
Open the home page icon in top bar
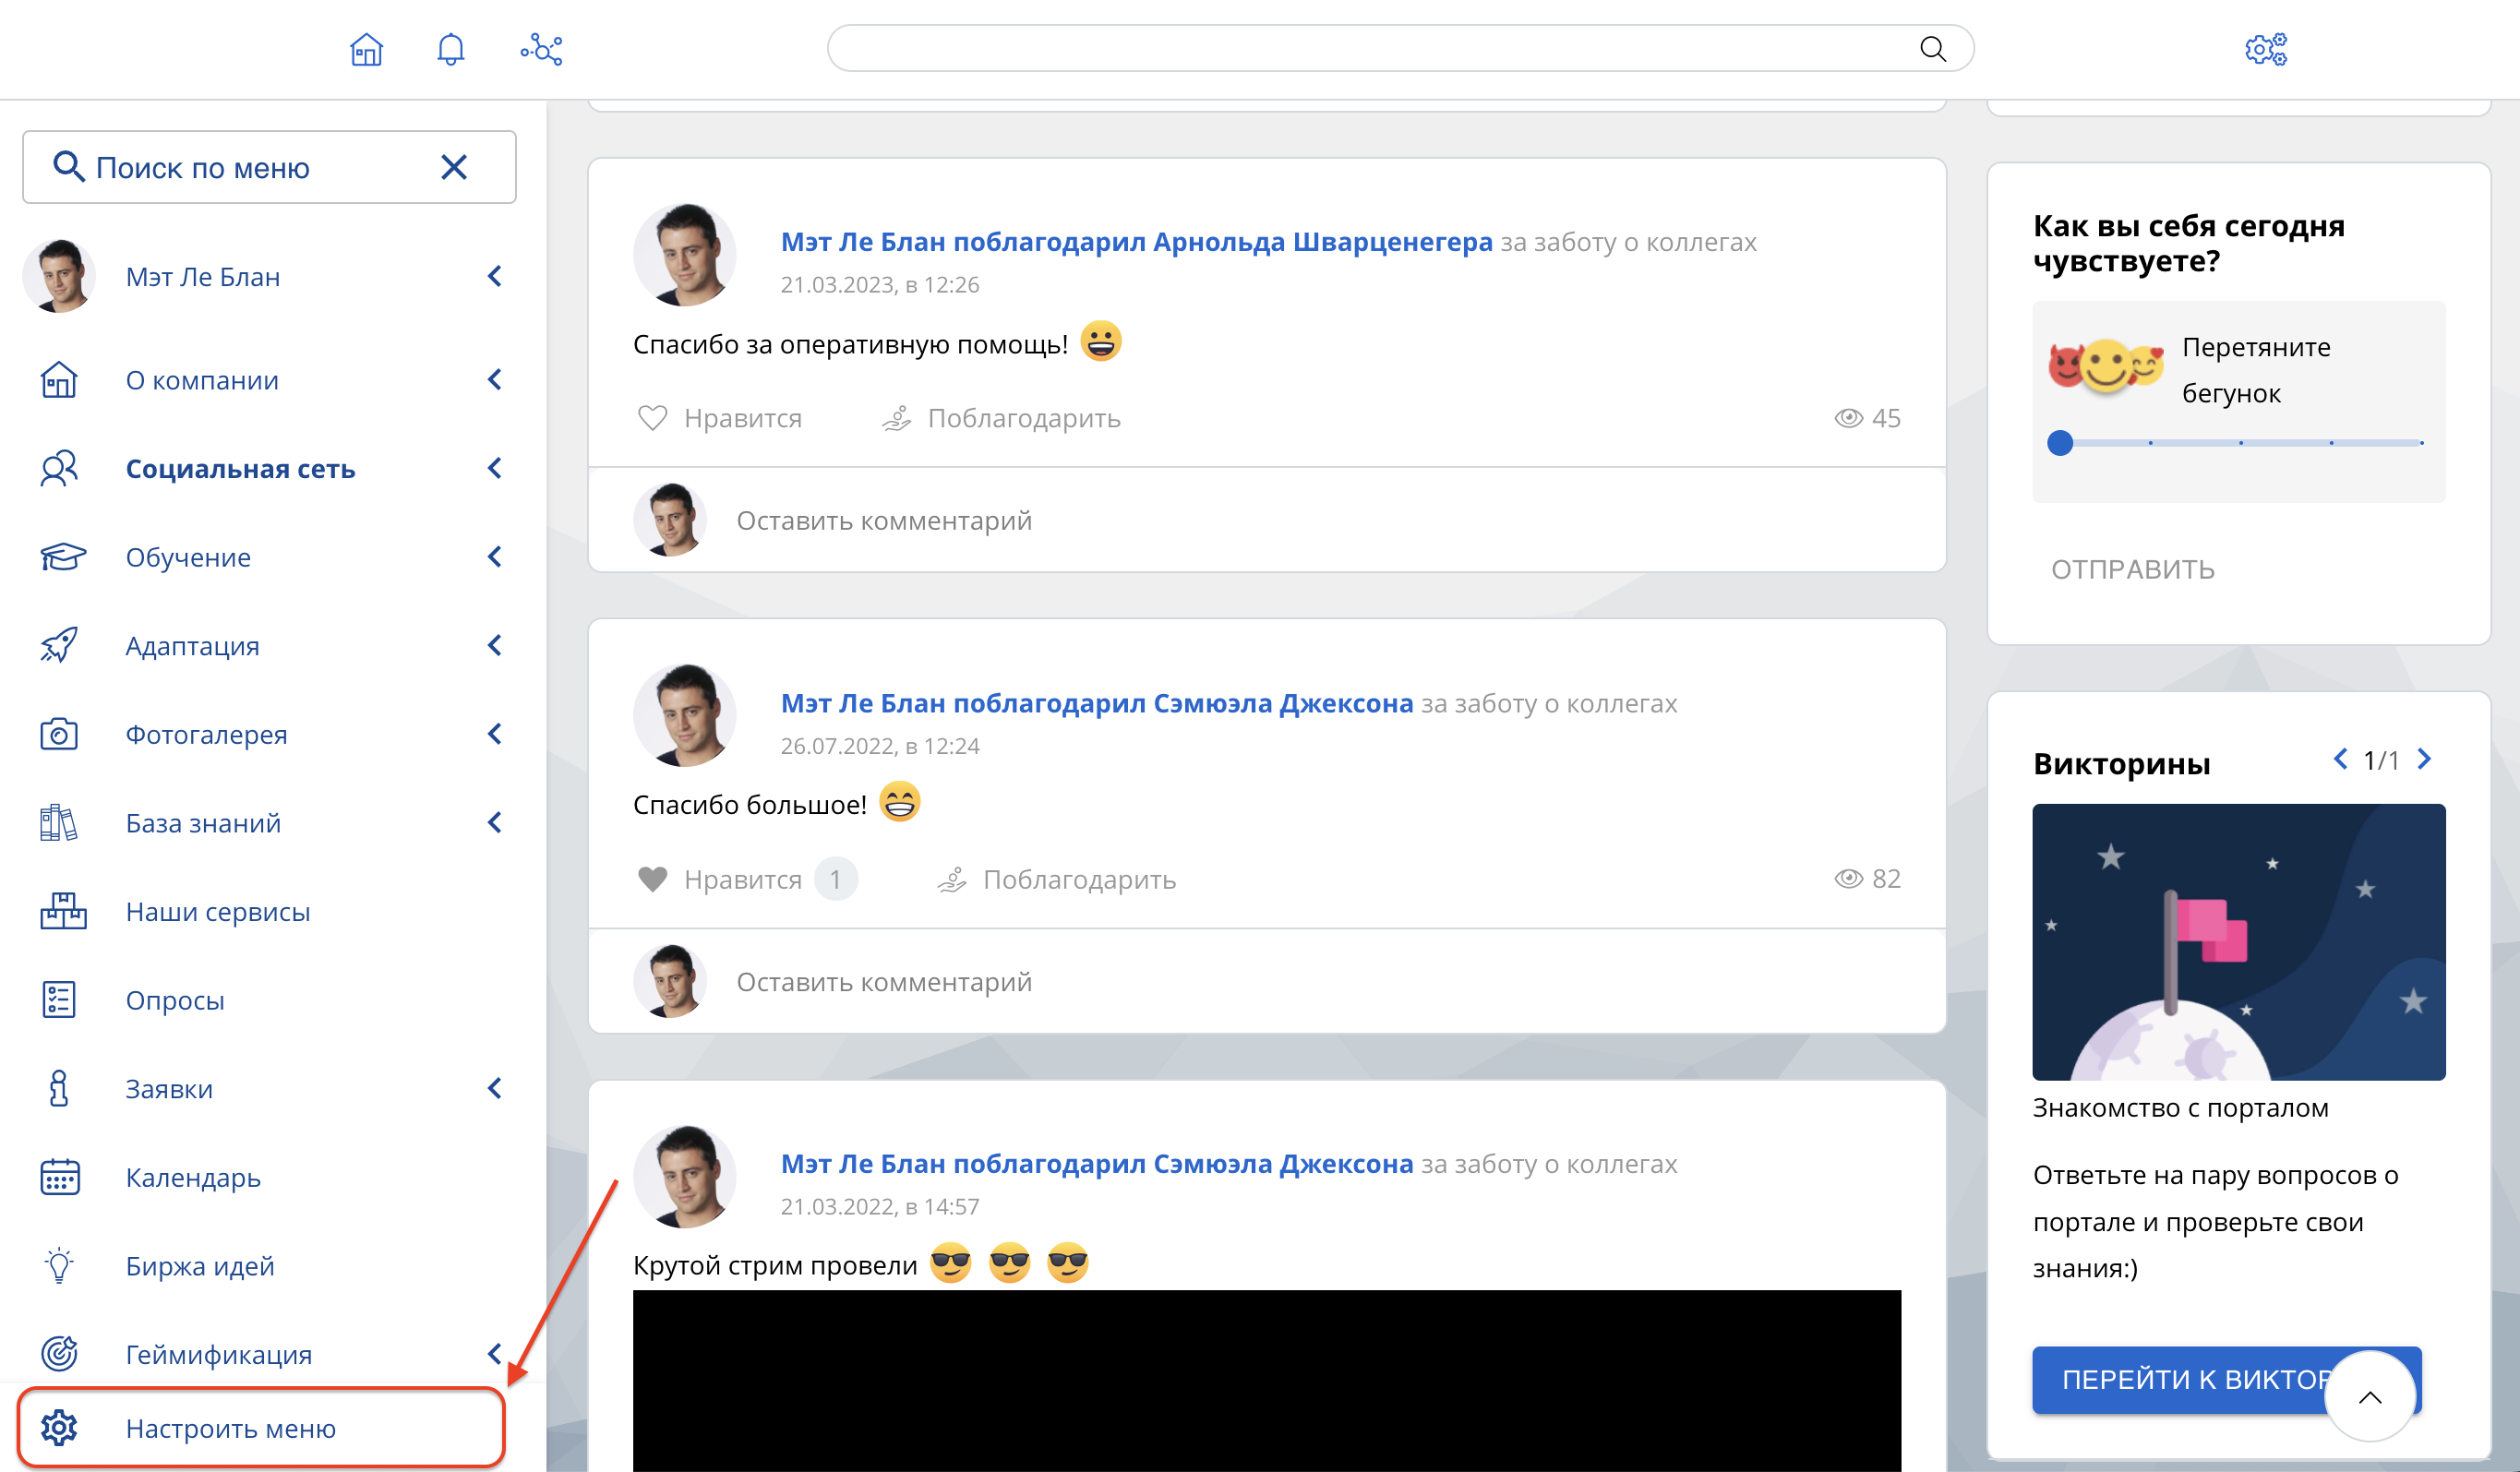coord(366,49)
